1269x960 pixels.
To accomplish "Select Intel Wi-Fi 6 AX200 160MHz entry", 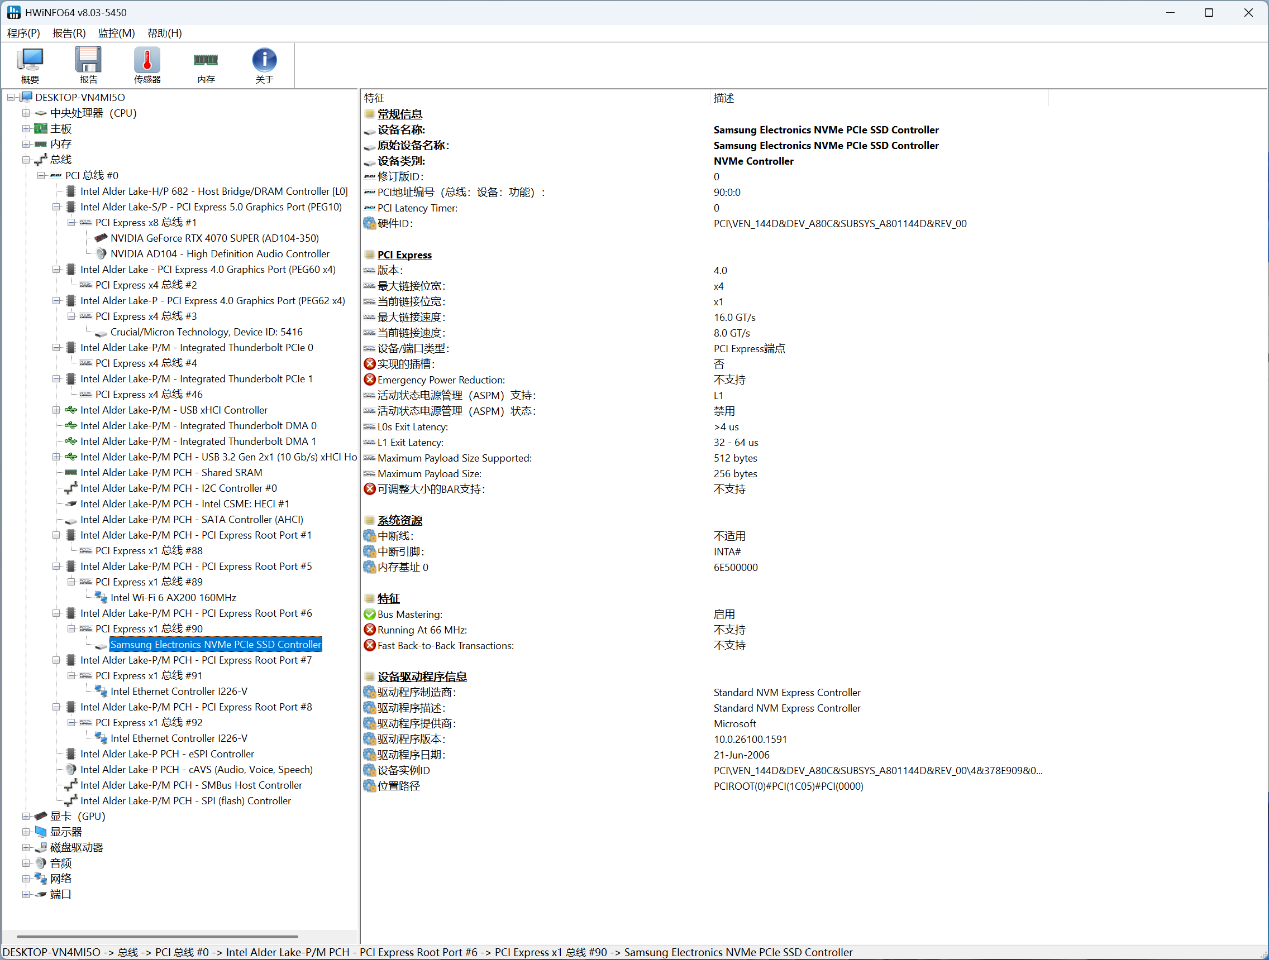I will (173, 598).
